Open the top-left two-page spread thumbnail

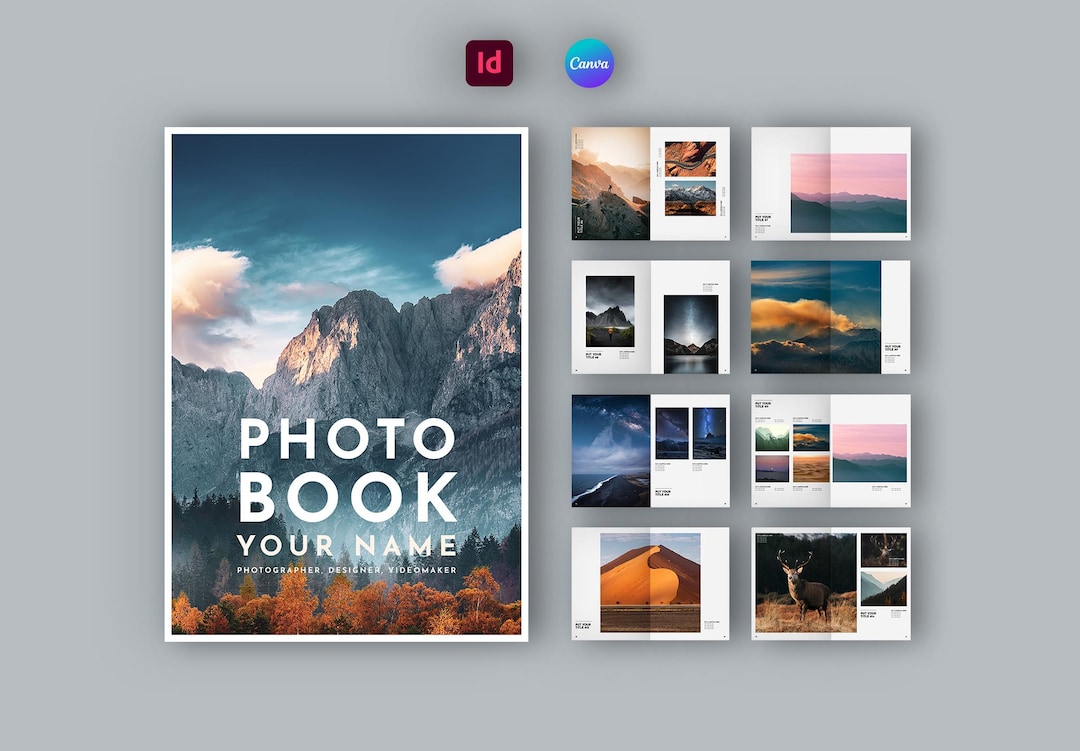coord(650,185)
